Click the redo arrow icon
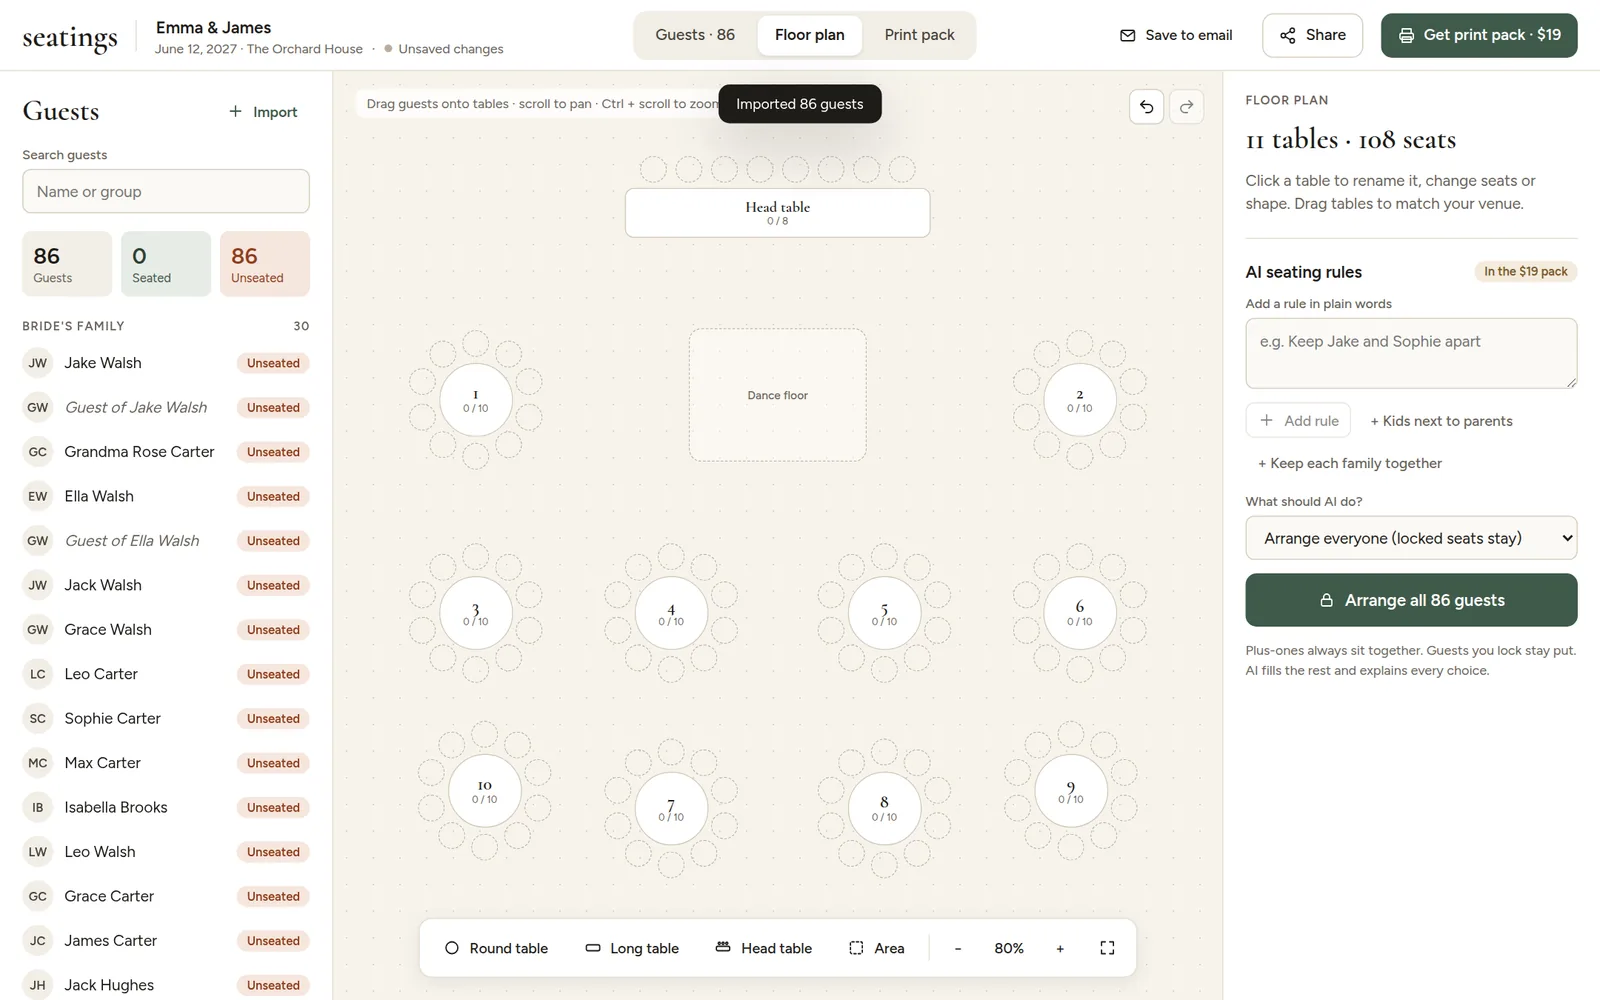The width and height of the screenshot is (1600, 1000). [x=1186, y=107]
